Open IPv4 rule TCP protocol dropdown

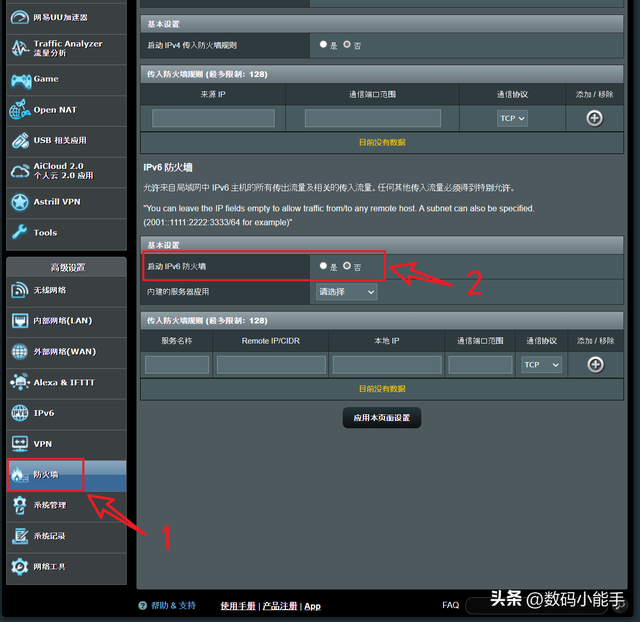[x=512, y=118]
